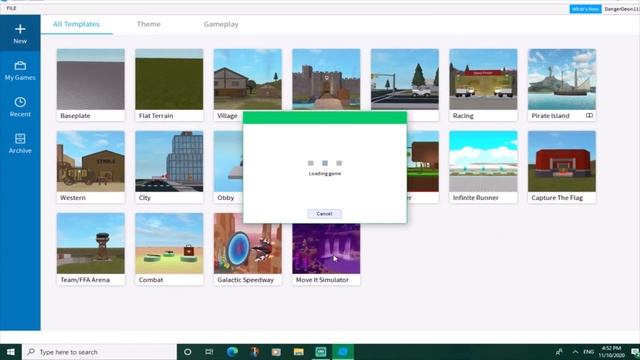Viewport: 640px width, 360px height.
Task: Open the Recent games section
Action: coord(20,107)
